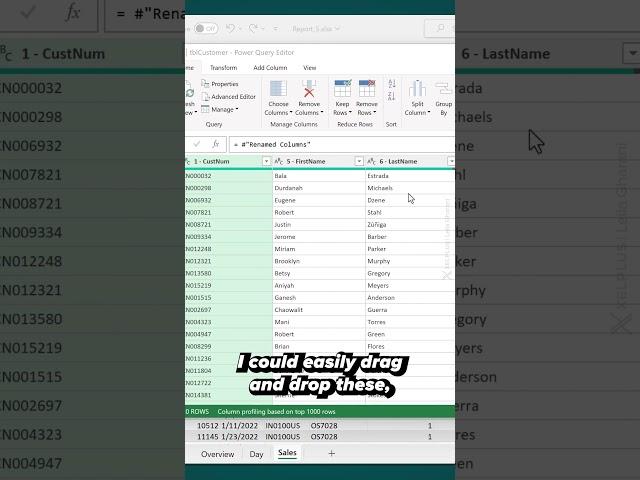640x480 pixels.
Task: Open the CustNum column filter dropdown
Action: click(266, 161)
